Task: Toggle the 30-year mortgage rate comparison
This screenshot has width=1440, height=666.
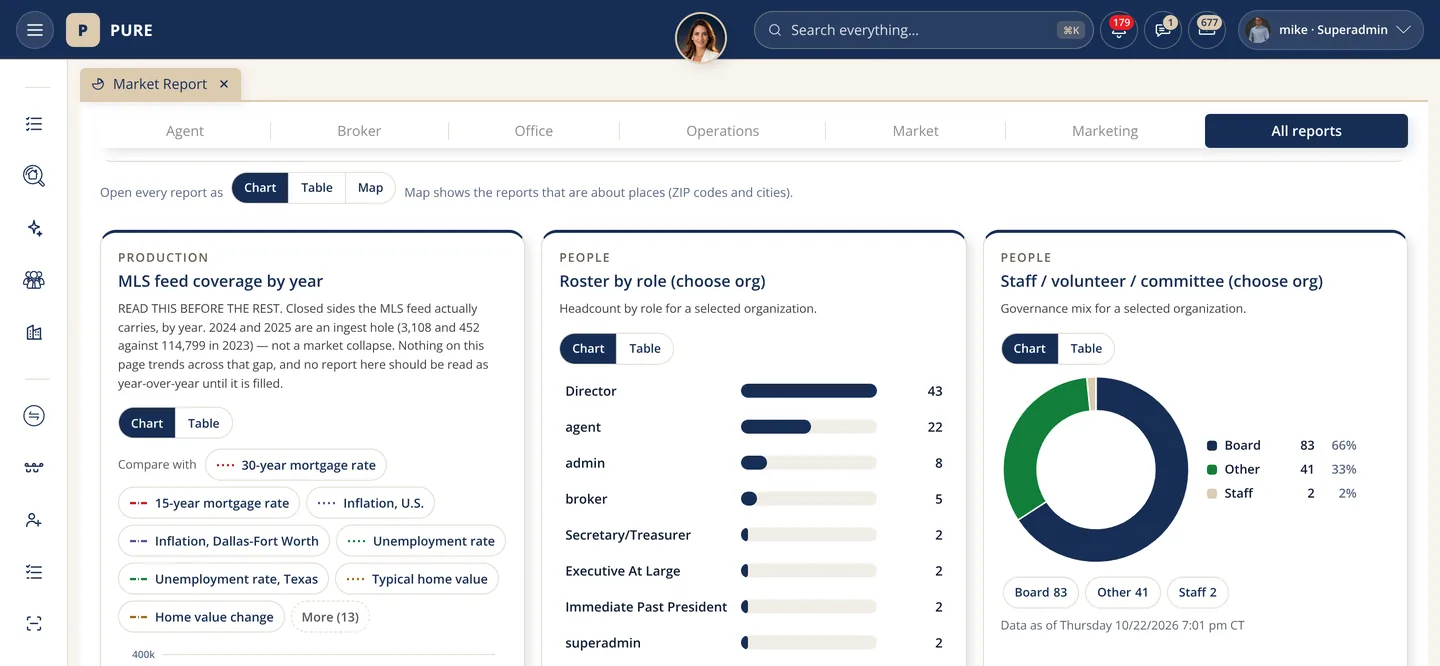Action: tap(296, 465)
